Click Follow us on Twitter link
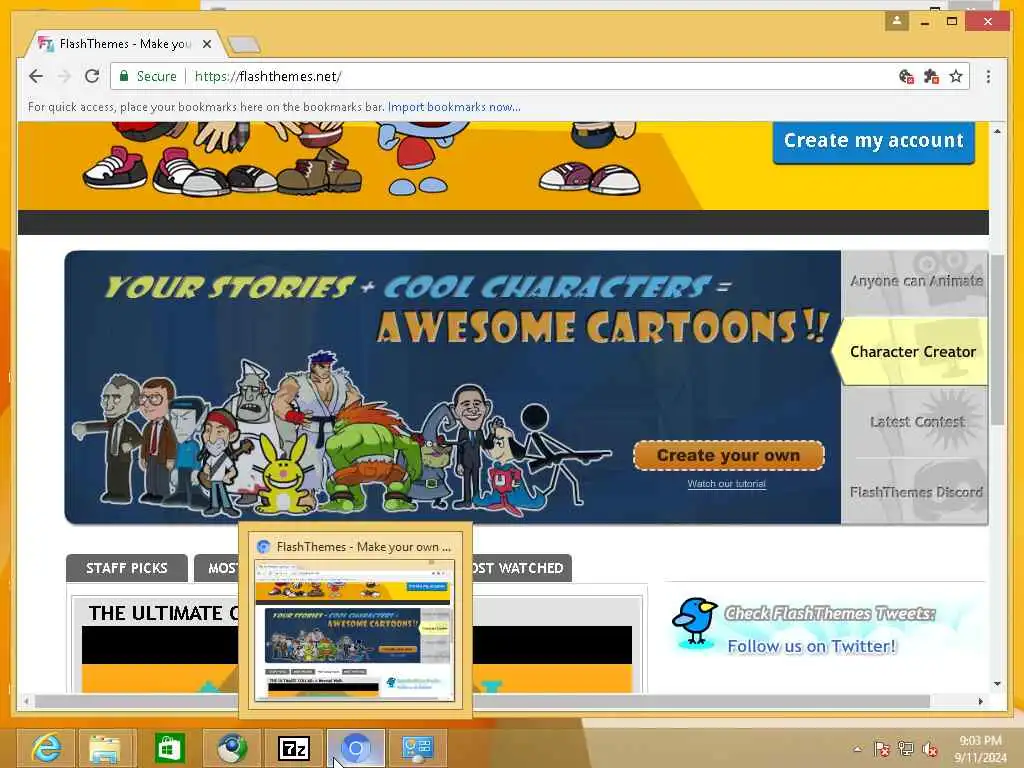Screen dimensions: 1024x768 click(812, 646)
